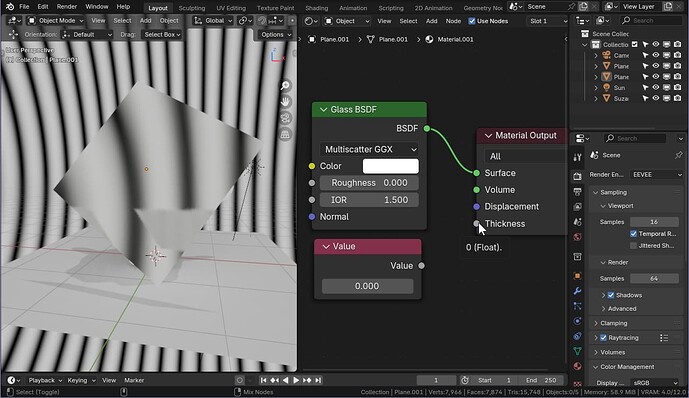Screen dimensions: 689x398
Task: Open the Output properties tab
Action: point(577,192)
